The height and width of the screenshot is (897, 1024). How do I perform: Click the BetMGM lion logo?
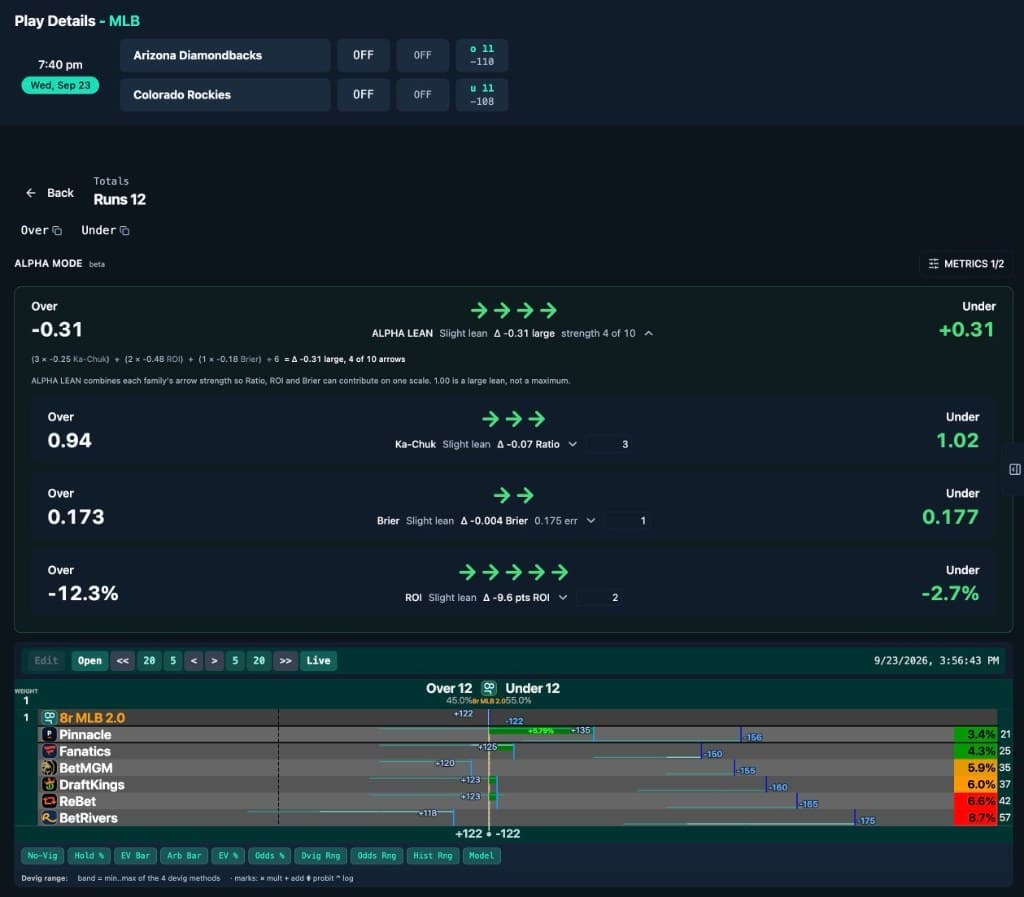coord(49,768)
